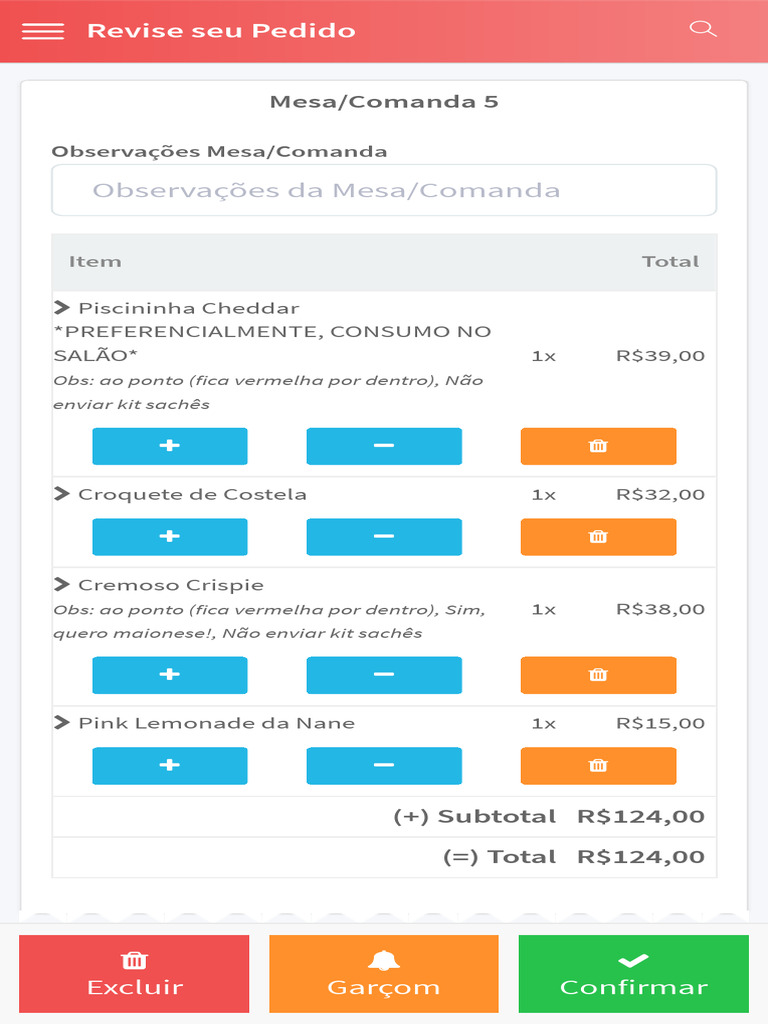Add one more Croquete de Costela
The image size is (768, 1024).
tap(170, 537)
